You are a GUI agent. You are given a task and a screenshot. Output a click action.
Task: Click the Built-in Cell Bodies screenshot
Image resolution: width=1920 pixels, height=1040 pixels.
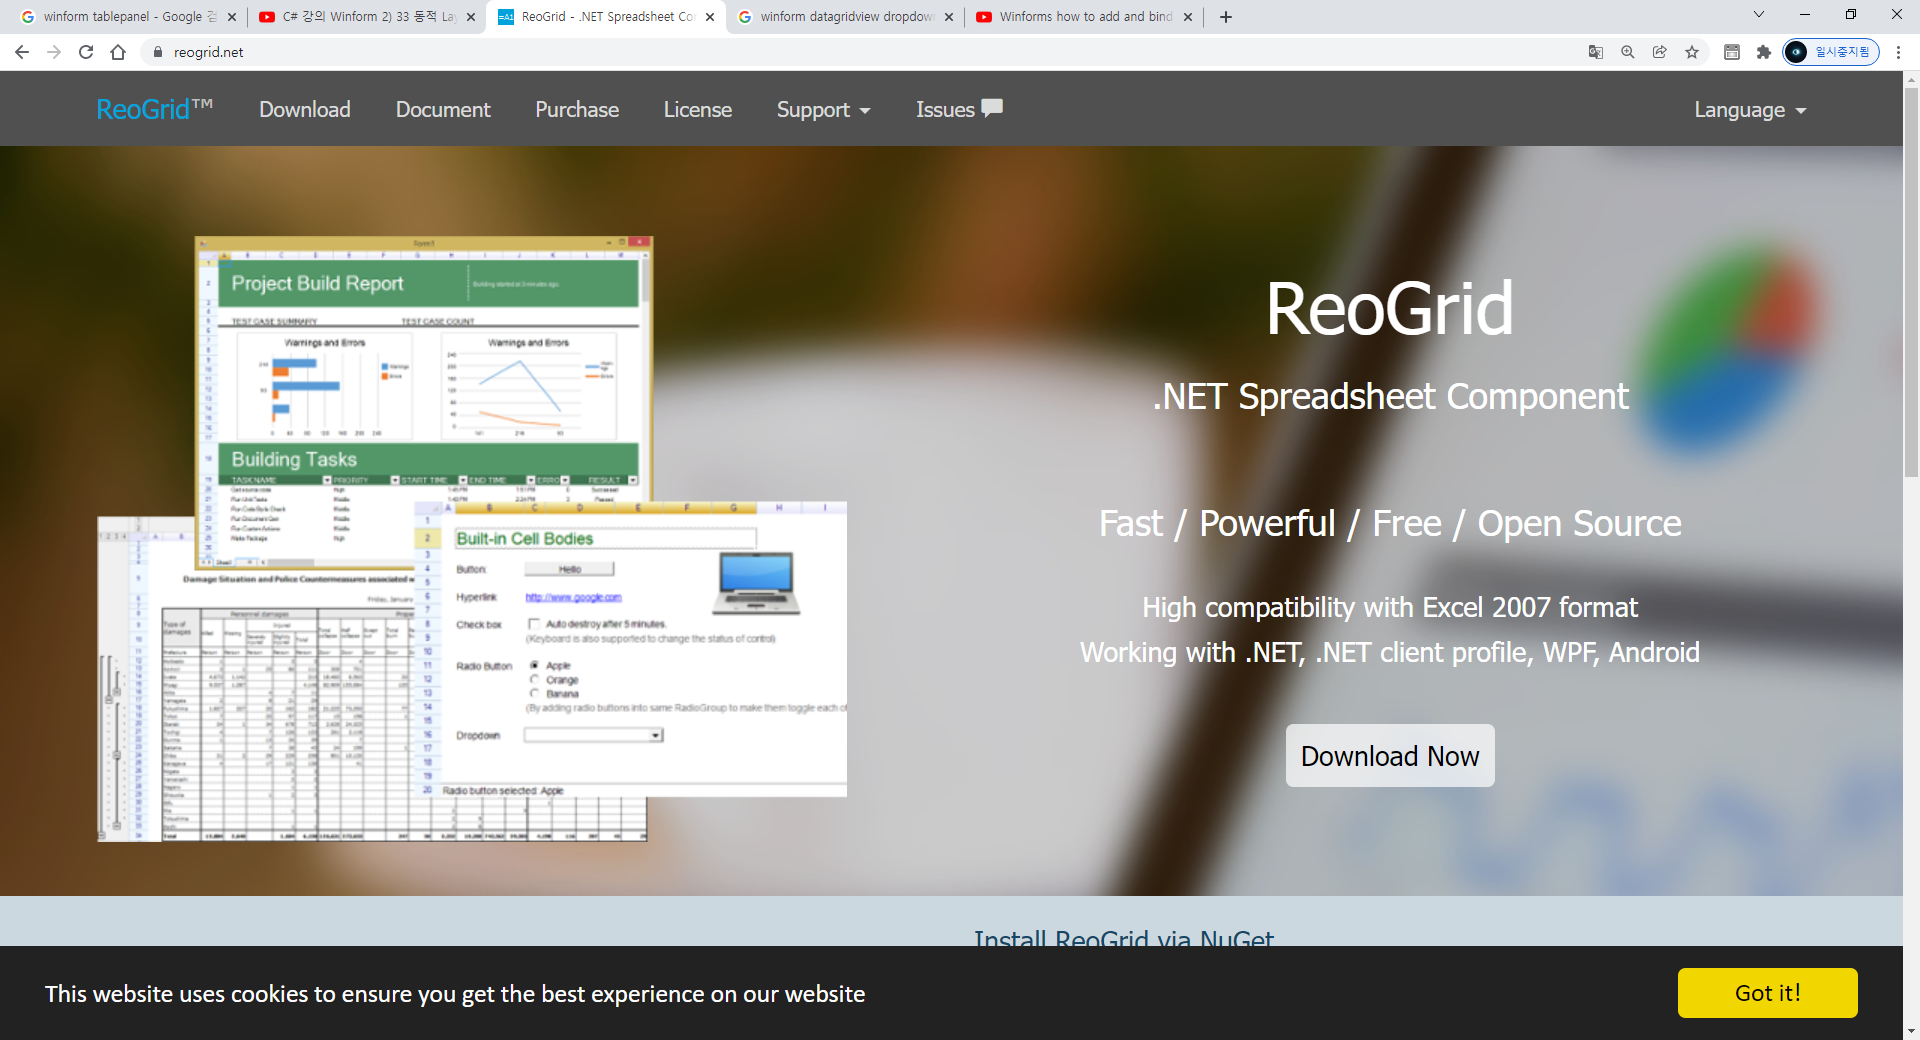click(x=631, y=649)
